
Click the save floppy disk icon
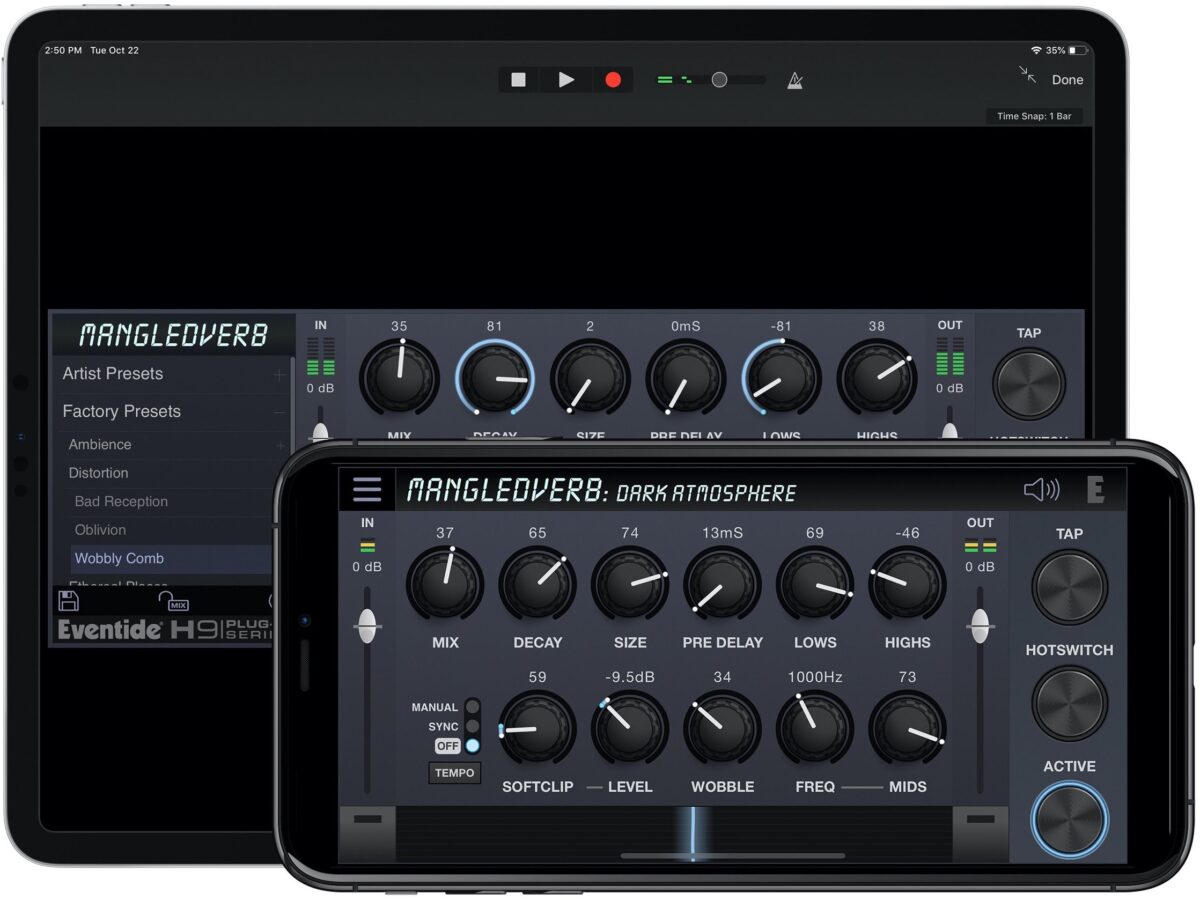[69, 601]
